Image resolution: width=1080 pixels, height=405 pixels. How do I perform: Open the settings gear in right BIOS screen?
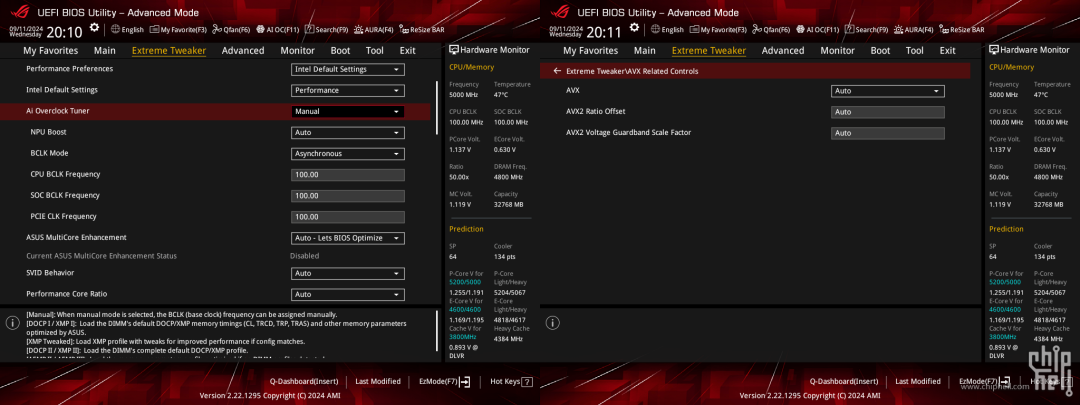click(634, 28)
